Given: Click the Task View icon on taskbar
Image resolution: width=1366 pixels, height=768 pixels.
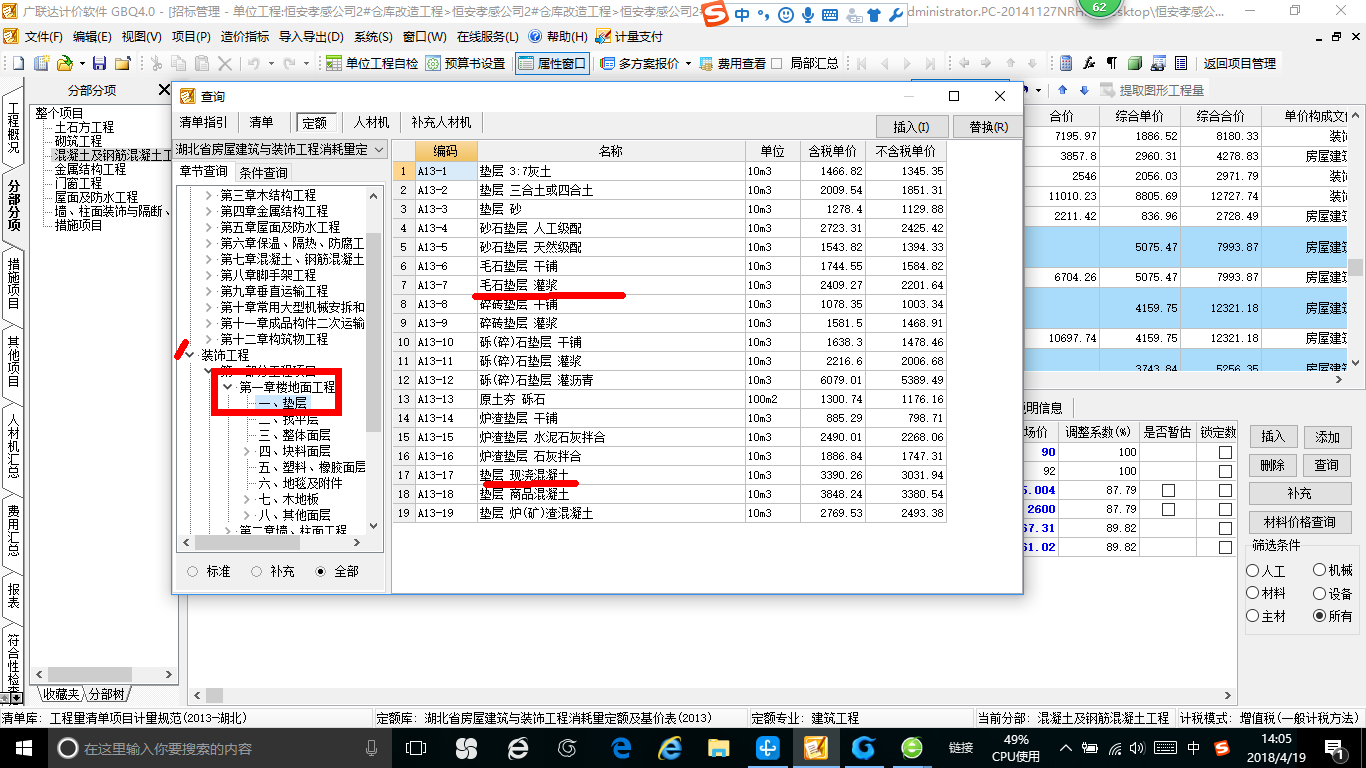Looking at the screenshot, I should [x=415, y=747].
